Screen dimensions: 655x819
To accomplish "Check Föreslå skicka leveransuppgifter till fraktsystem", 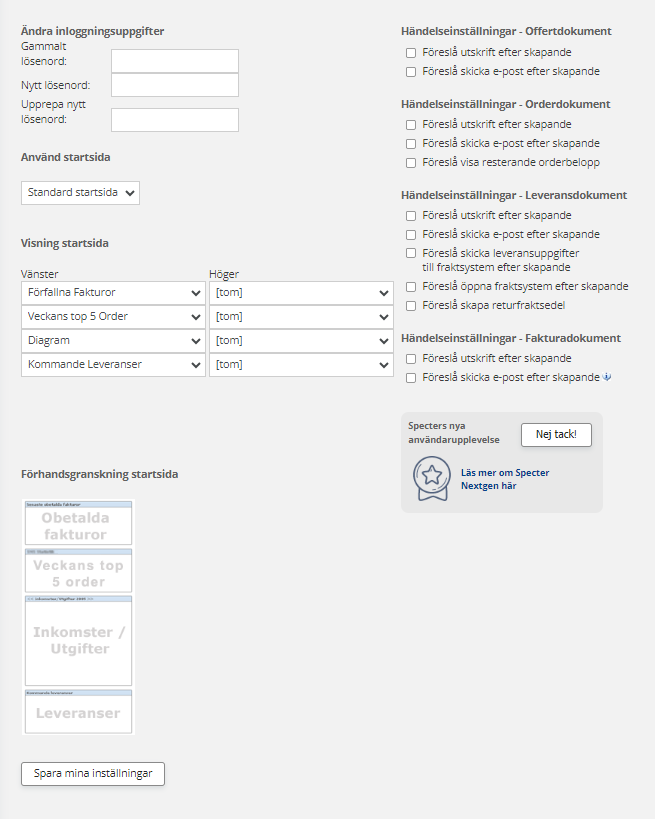I will (411, 254).
